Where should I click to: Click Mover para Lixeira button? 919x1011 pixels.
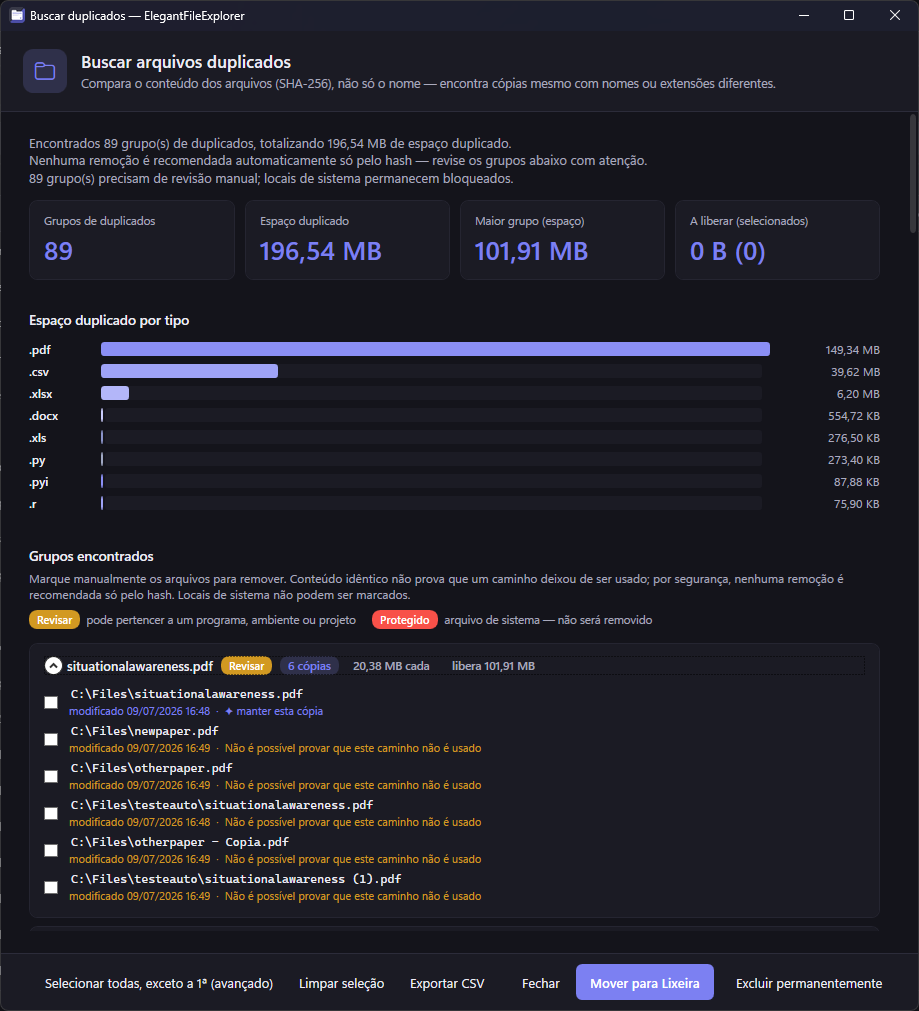[644, 983]
